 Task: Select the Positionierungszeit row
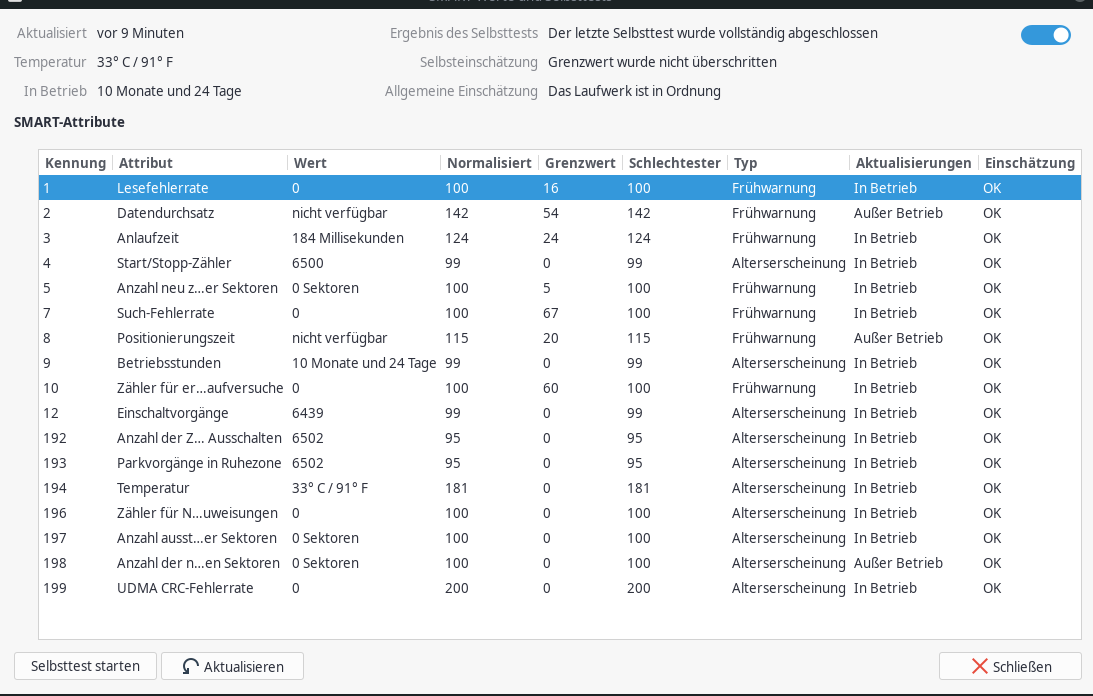click(x=560, y=338)
